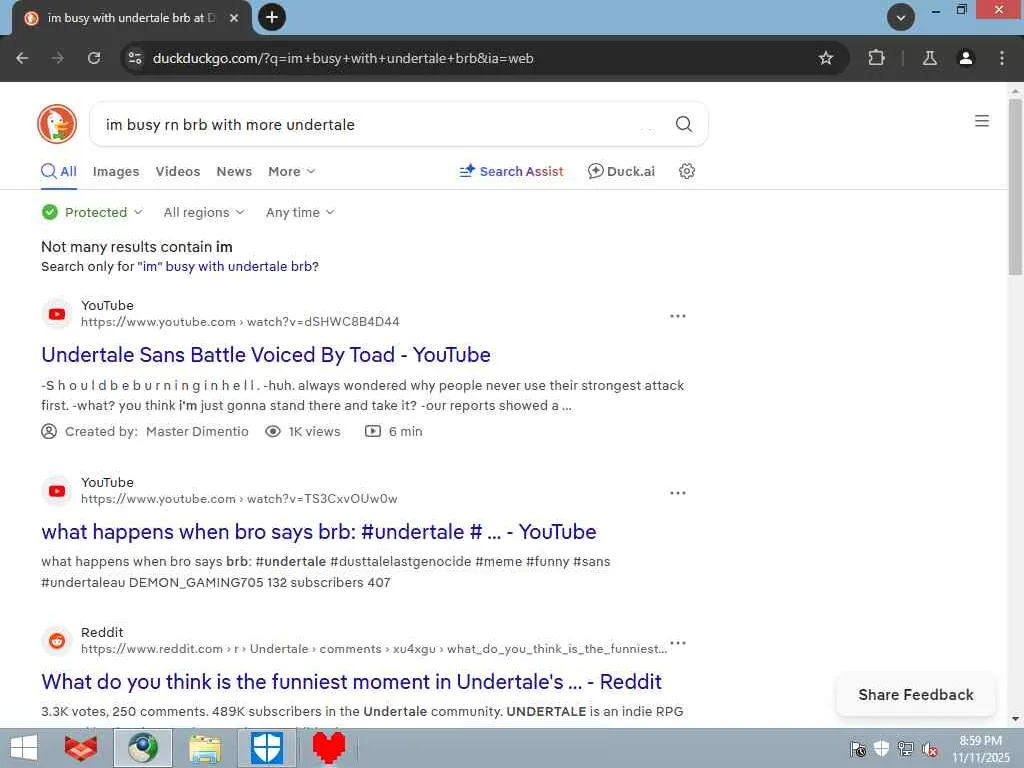
Task: Switch to browser icon in taskbar
Action: pos(143,748)
